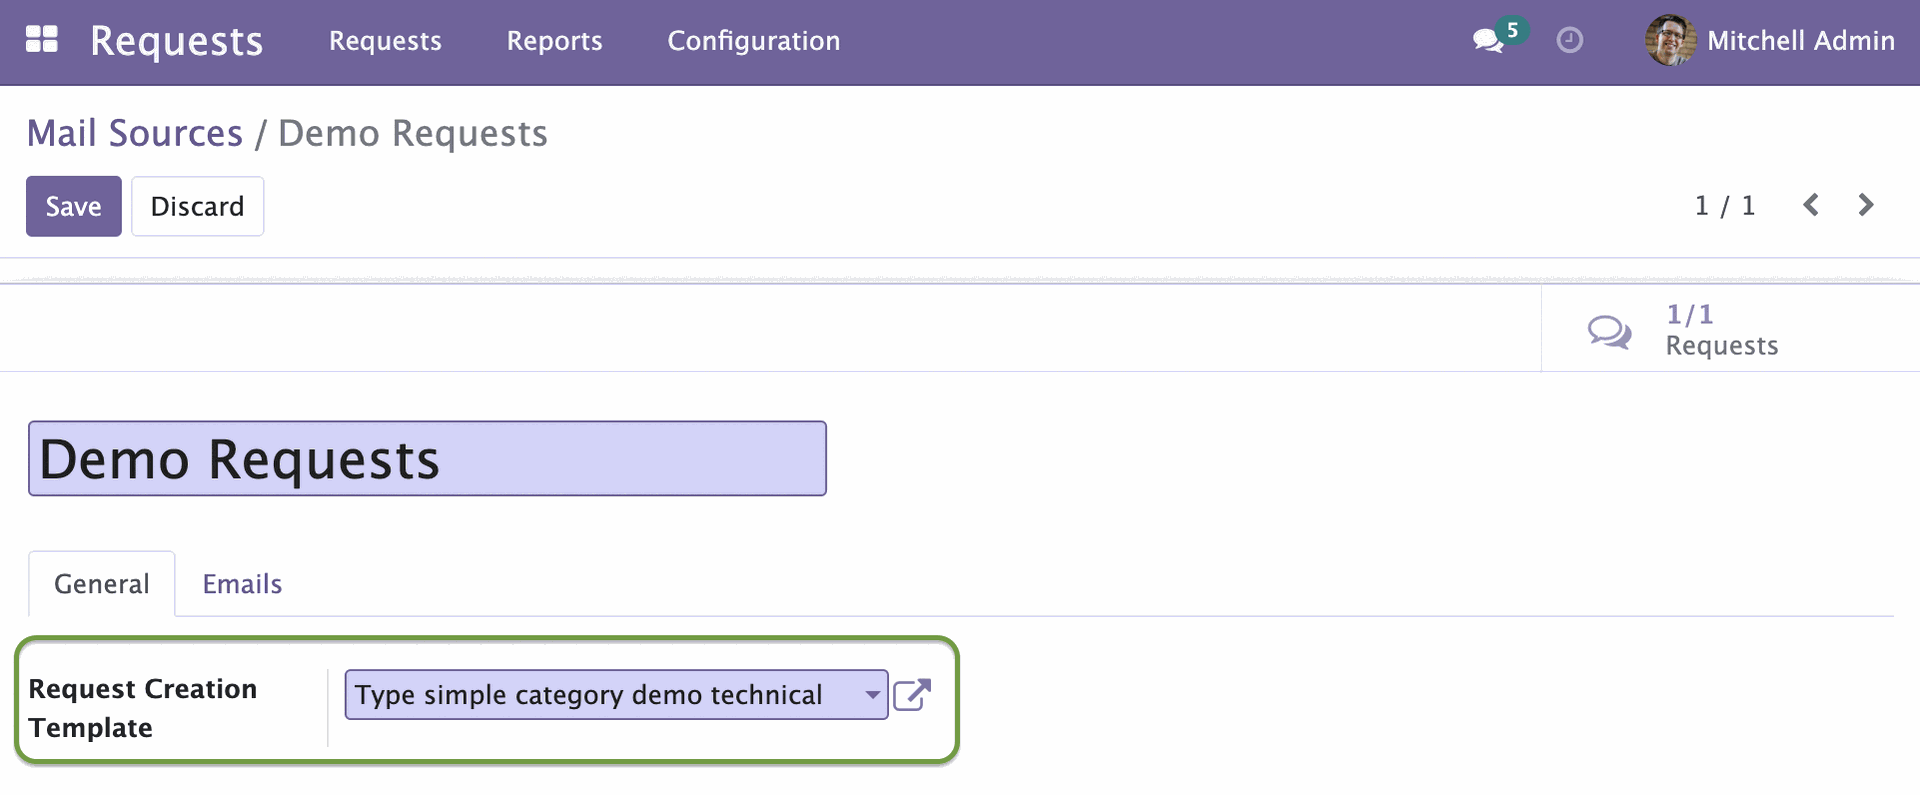The height and width of the screenshot is (795, 1920).
Task: Open the Configuration menu
Action: pyautogui.click(x=753, y=40)
